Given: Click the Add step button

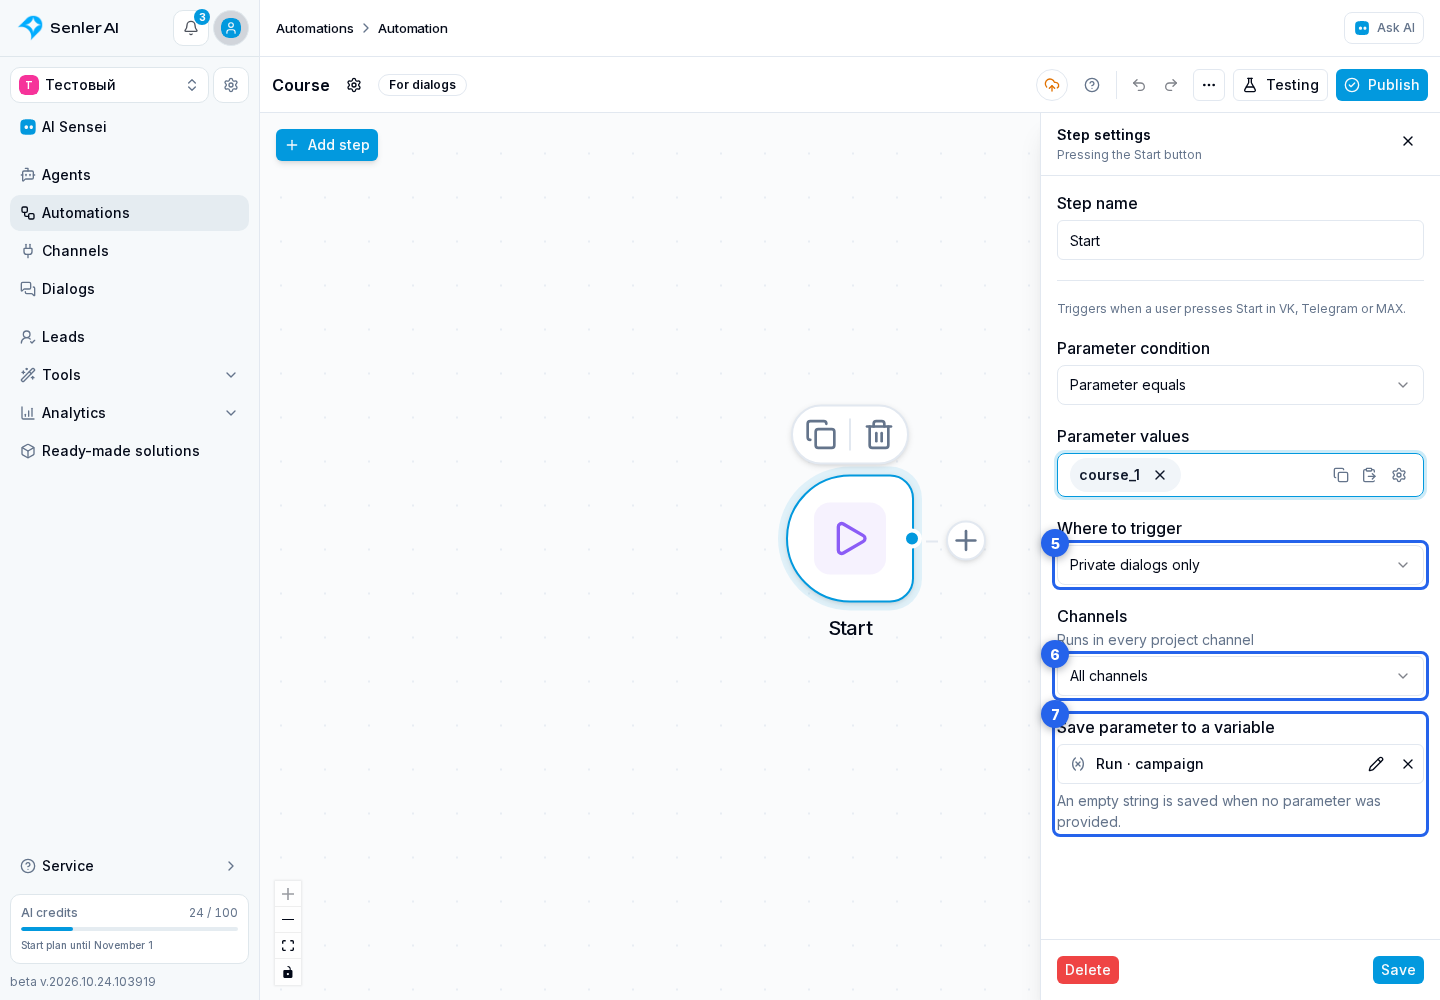Looking at the screenshot, I should pos(327,145).
